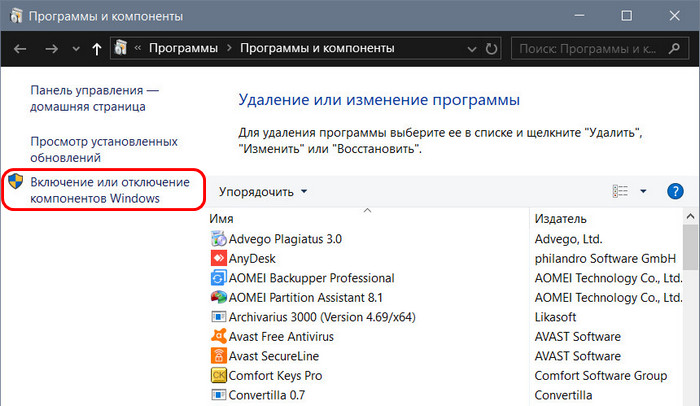The height and width of the screenshot is (406, 700).
Task: Click the shield icon beside Windows components link
Action: click(16, 181)
